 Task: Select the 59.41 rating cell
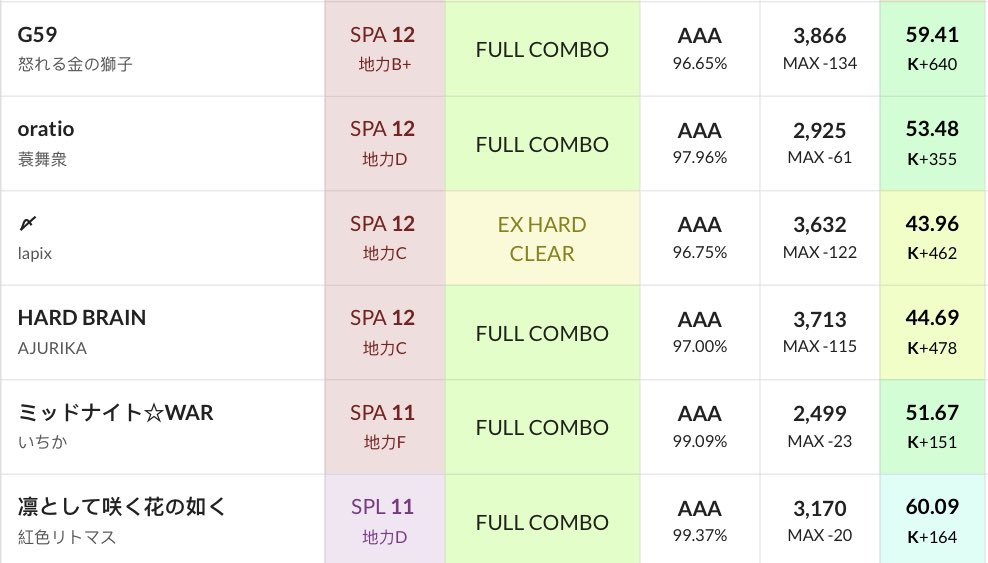(932, 49)
